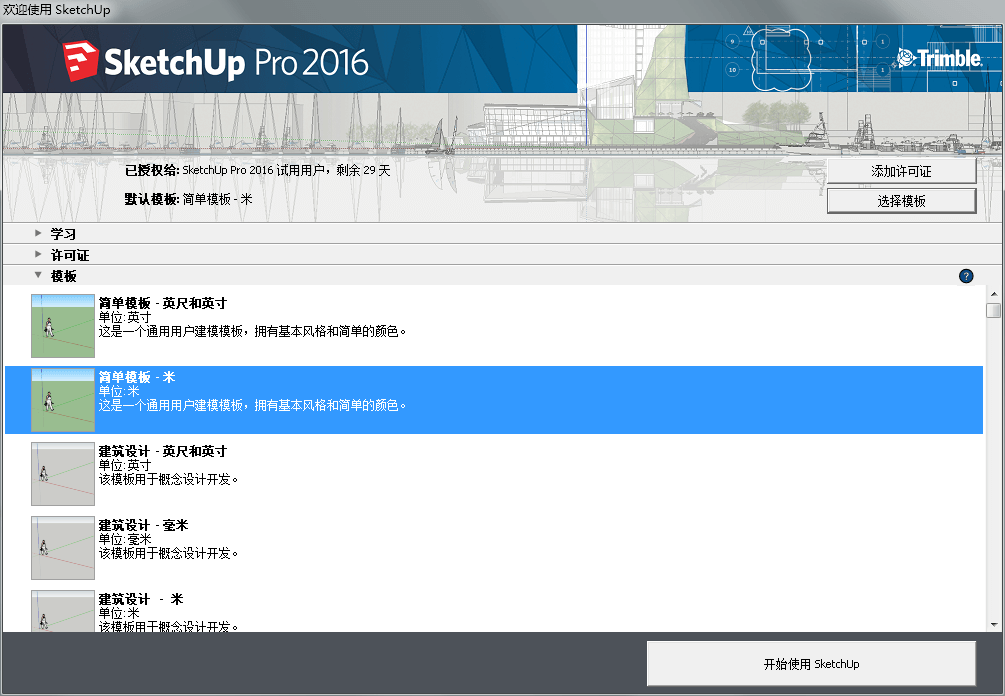Open the 学习 section header
The image size is (1005, 696).
64,233
